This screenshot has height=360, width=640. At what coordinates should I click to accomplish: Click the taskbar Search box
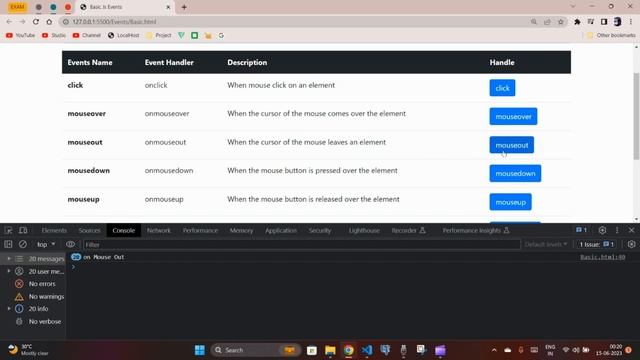click(256, 350)
